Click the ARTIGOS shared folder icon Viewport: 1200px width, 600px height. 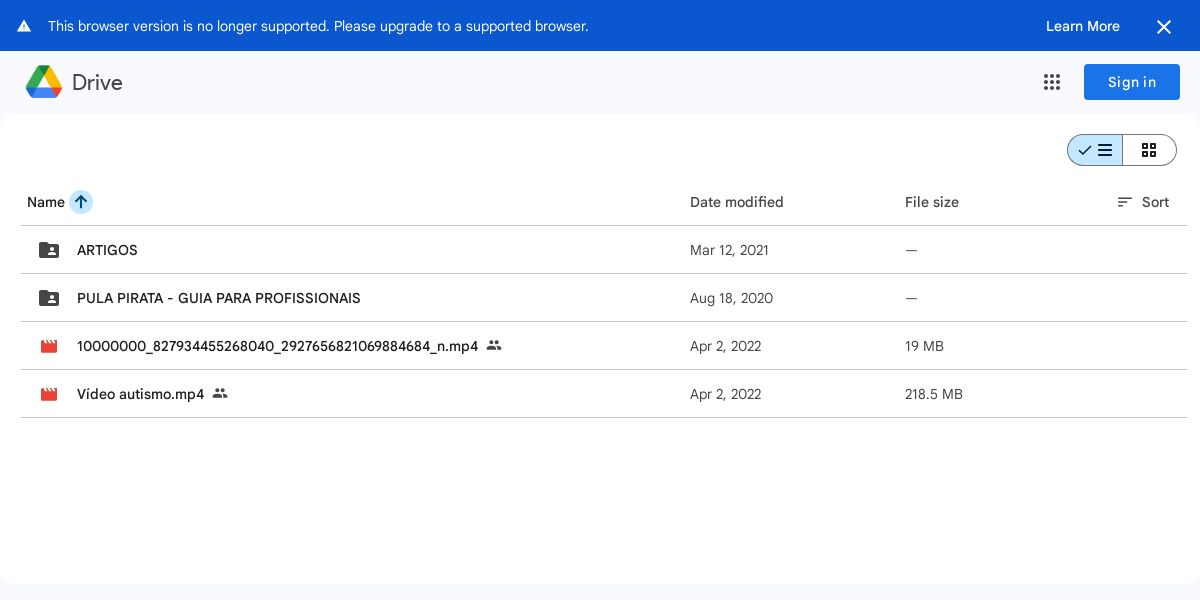click(49, 250)
